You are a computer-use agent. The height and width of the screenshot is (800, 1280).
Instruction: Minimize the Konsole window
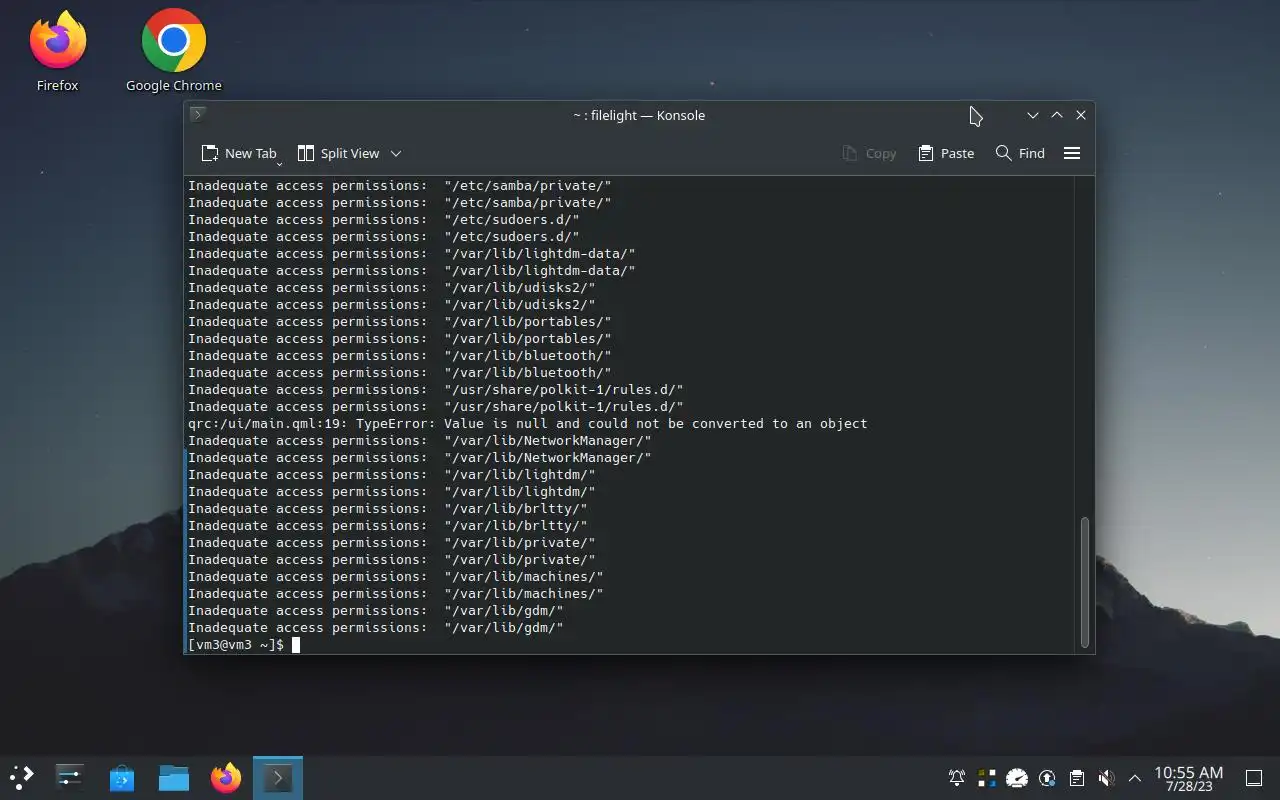[1033, 115]
